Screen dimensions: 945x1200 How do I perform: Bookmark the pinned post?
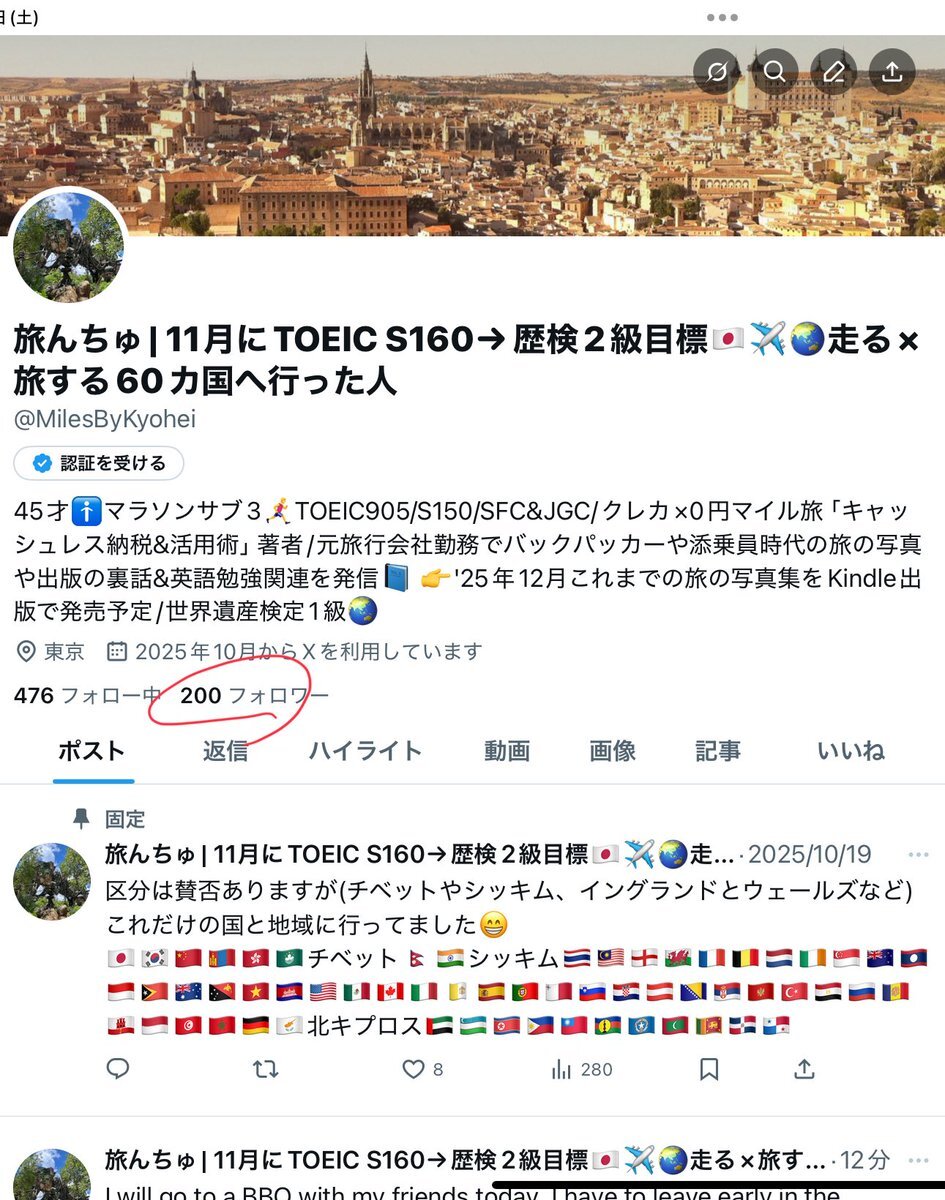709,1069
